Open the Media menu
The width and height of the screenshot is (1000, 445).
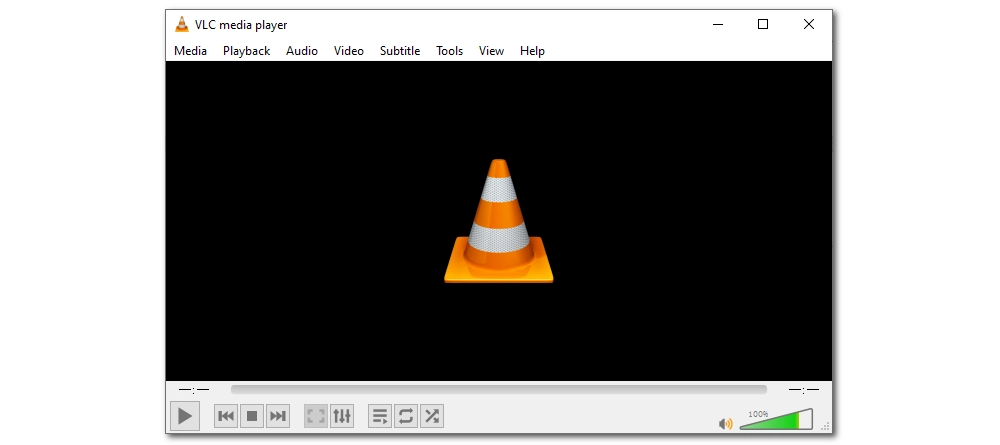(190, 51)
